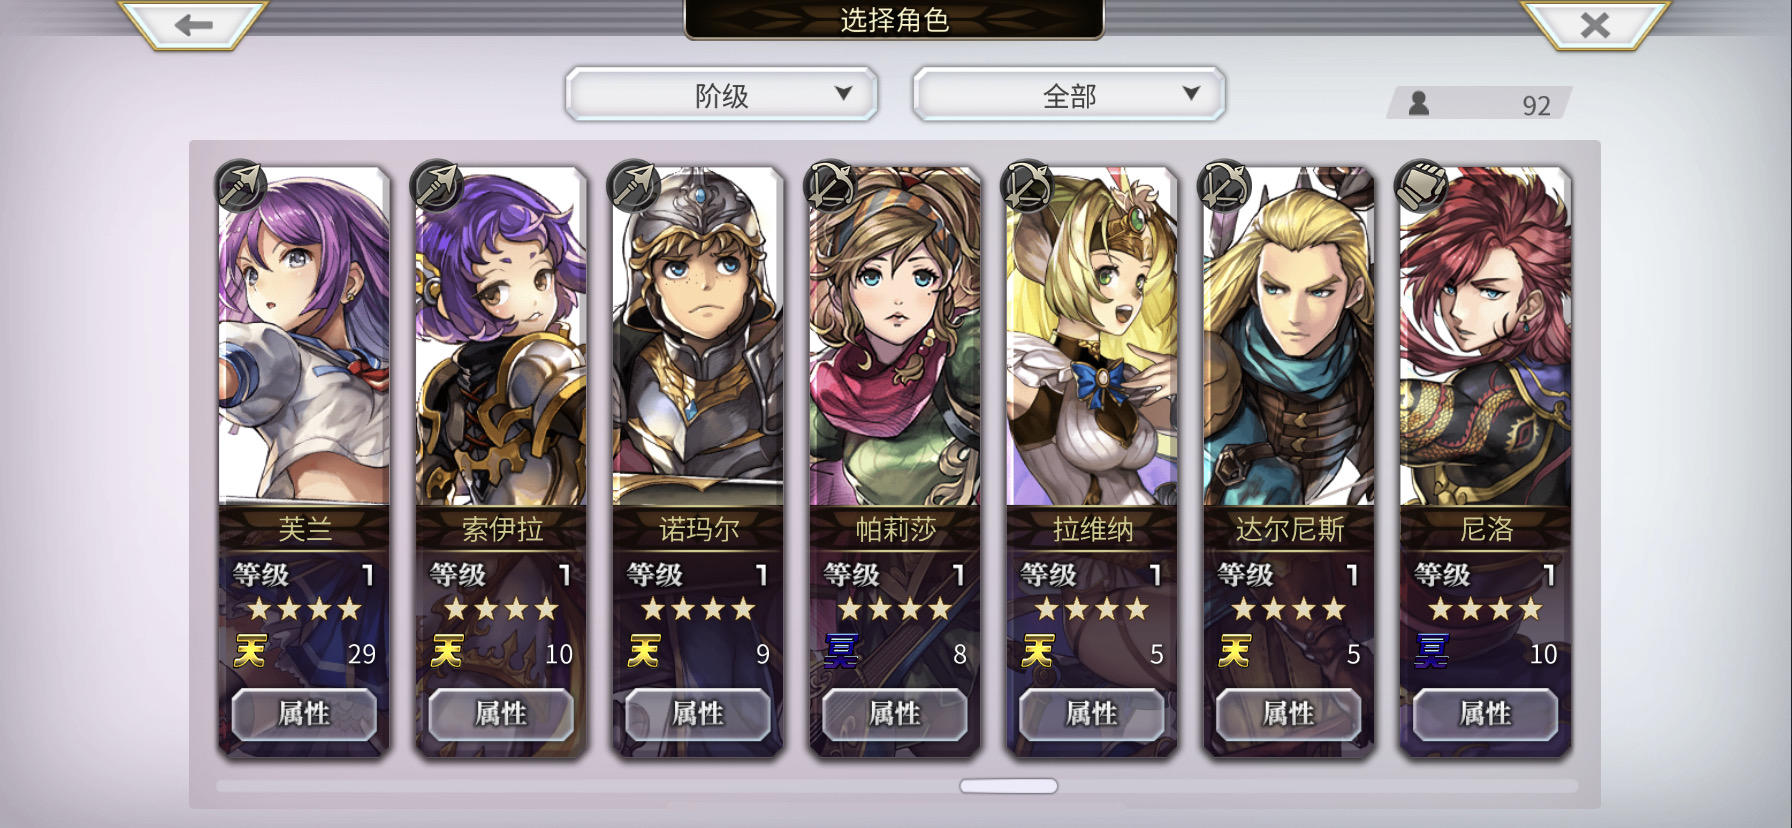Select character 索伊拉 portrait
The width and height of the screenshot is (1792, 828).
[x=501, y=337]
